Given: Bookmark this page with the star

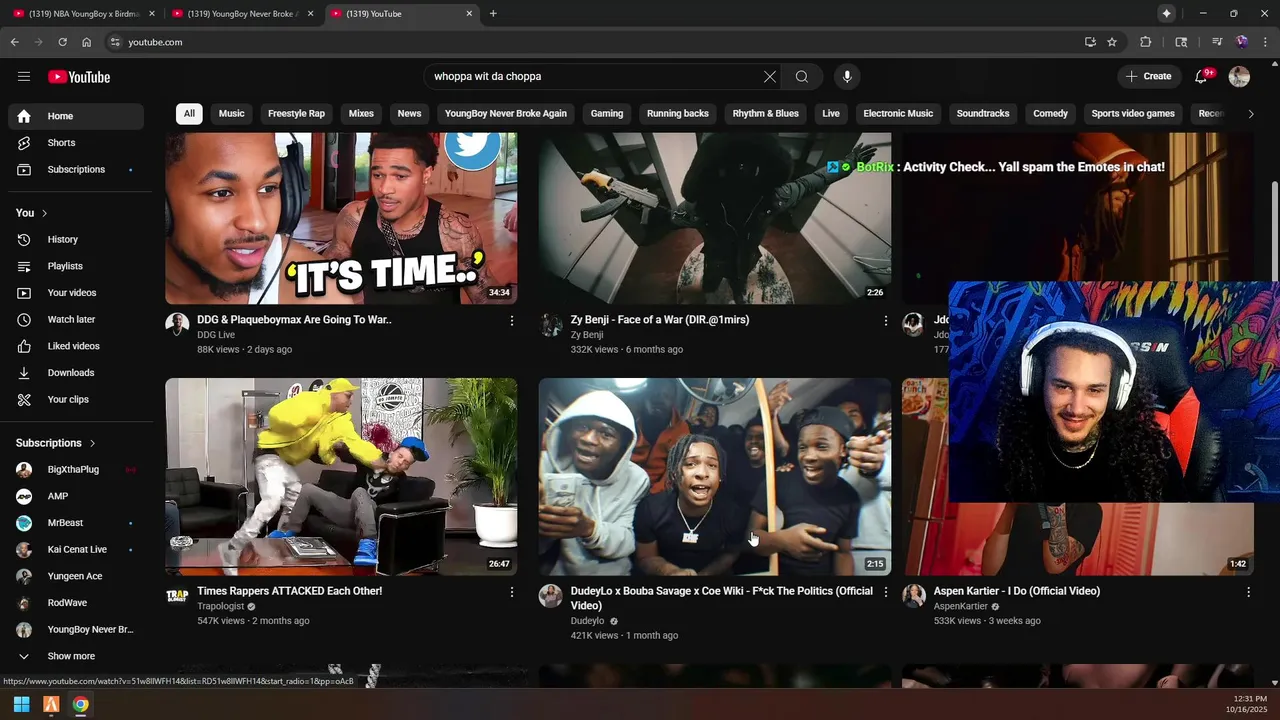Looking at the screenshot, I should pos(1112,42).
